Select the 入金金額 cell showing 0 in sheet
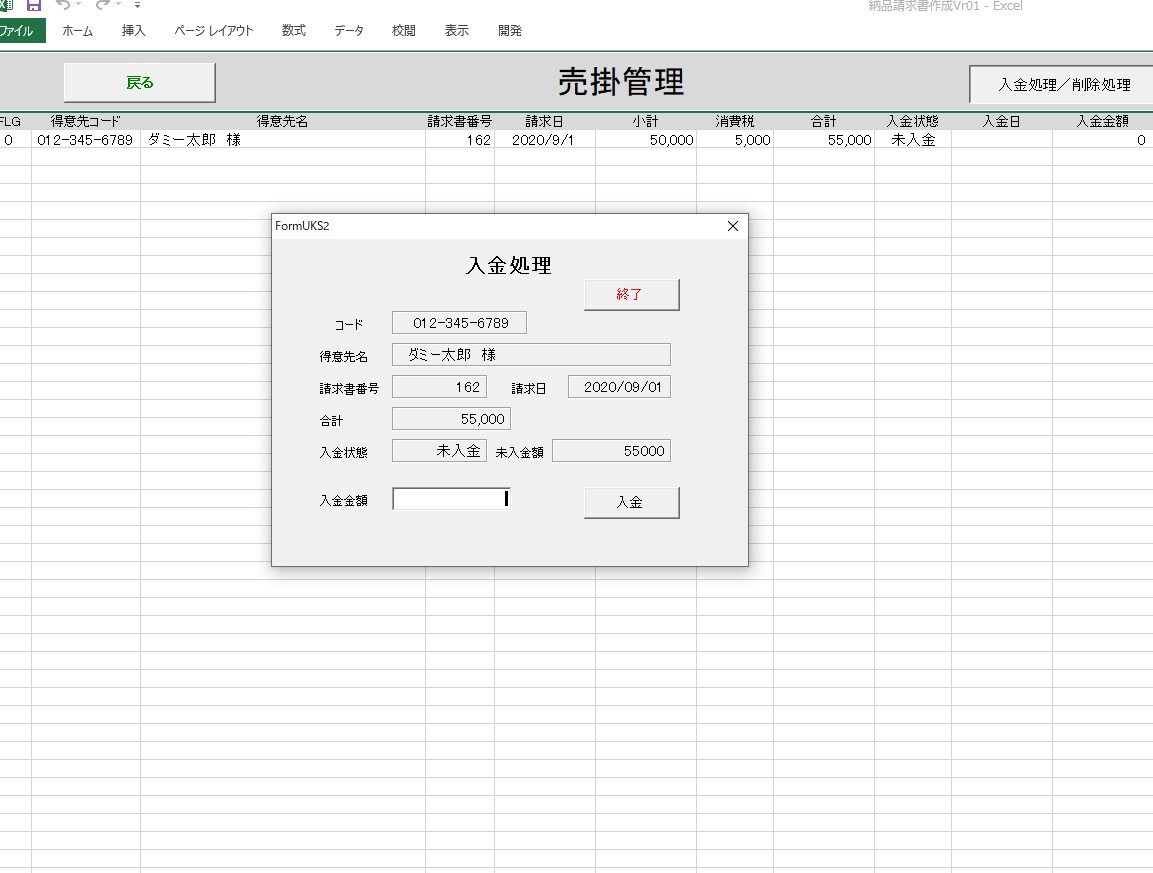Screen dimensions: 1153x873 (1102, 140)
